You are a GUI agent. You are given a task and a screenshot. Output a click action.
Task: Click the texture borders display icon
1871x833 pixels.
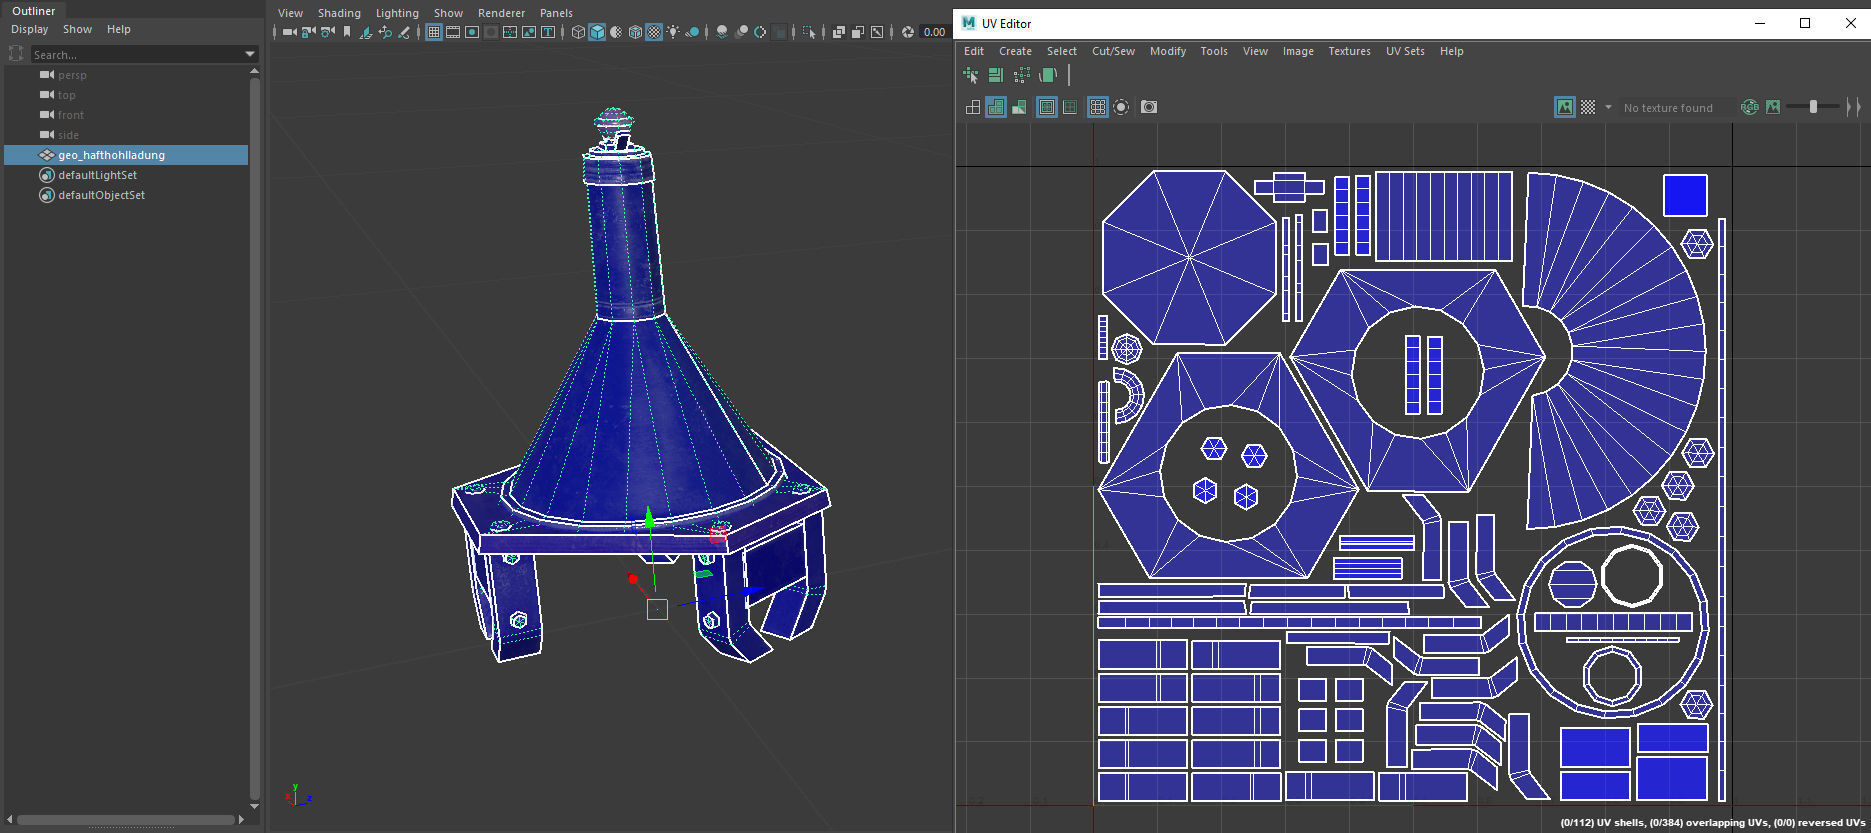(1047, 107)
